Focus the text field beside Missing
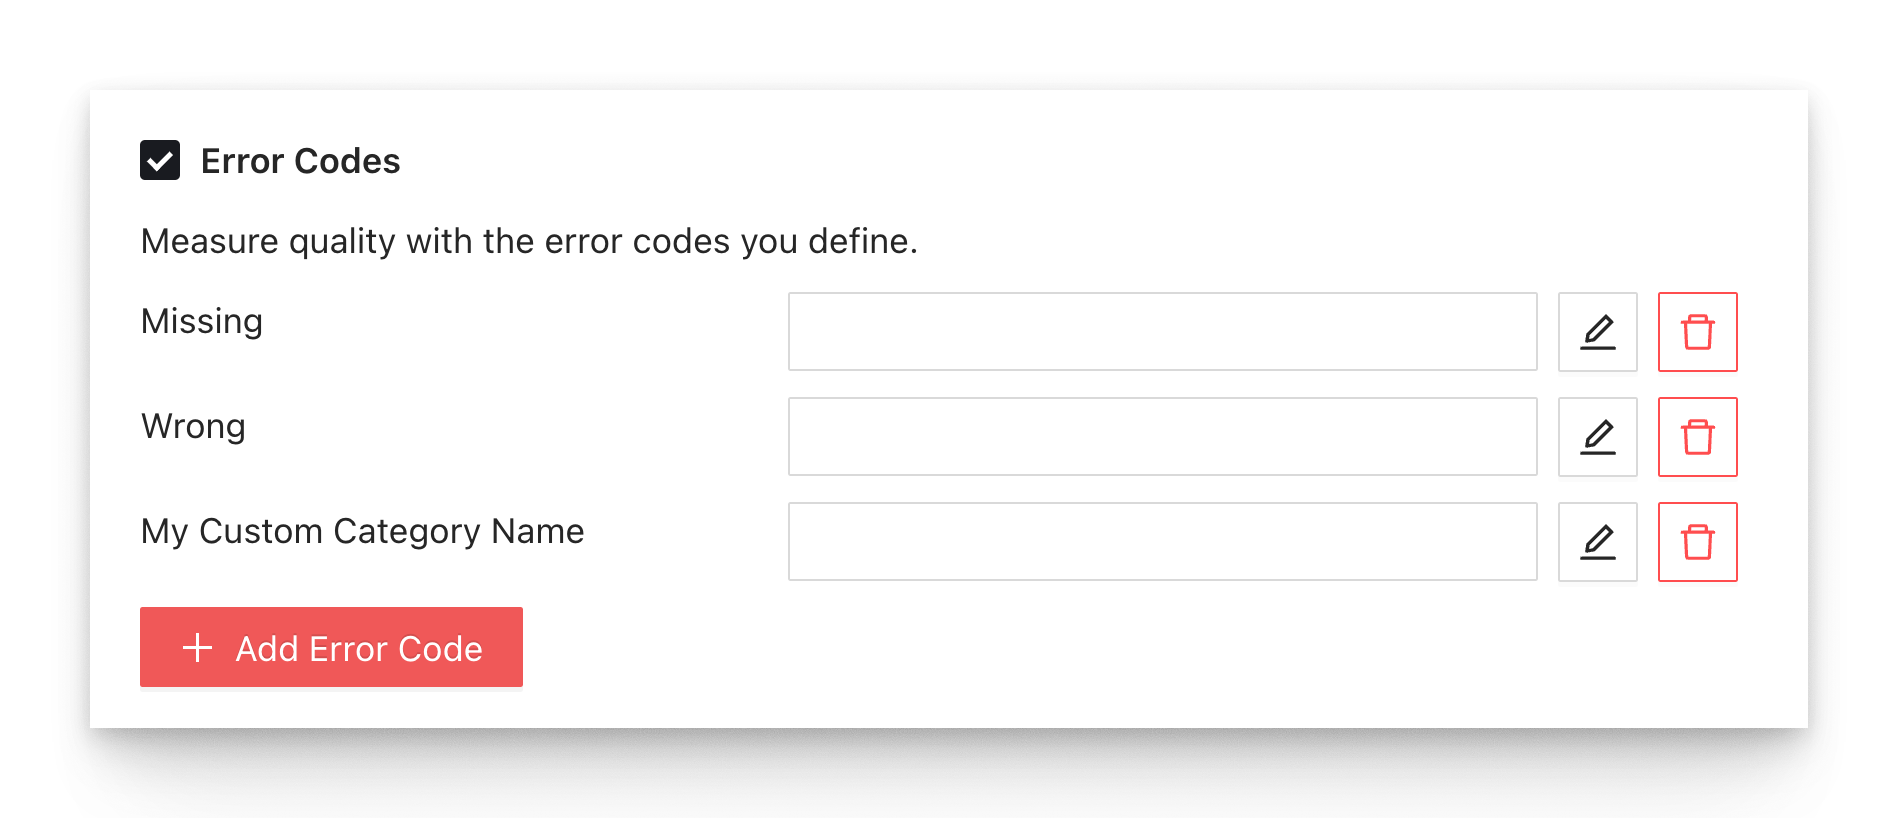Viewport: 1898px width, 818px height. pyautogui.click(x=1162, y=332)
